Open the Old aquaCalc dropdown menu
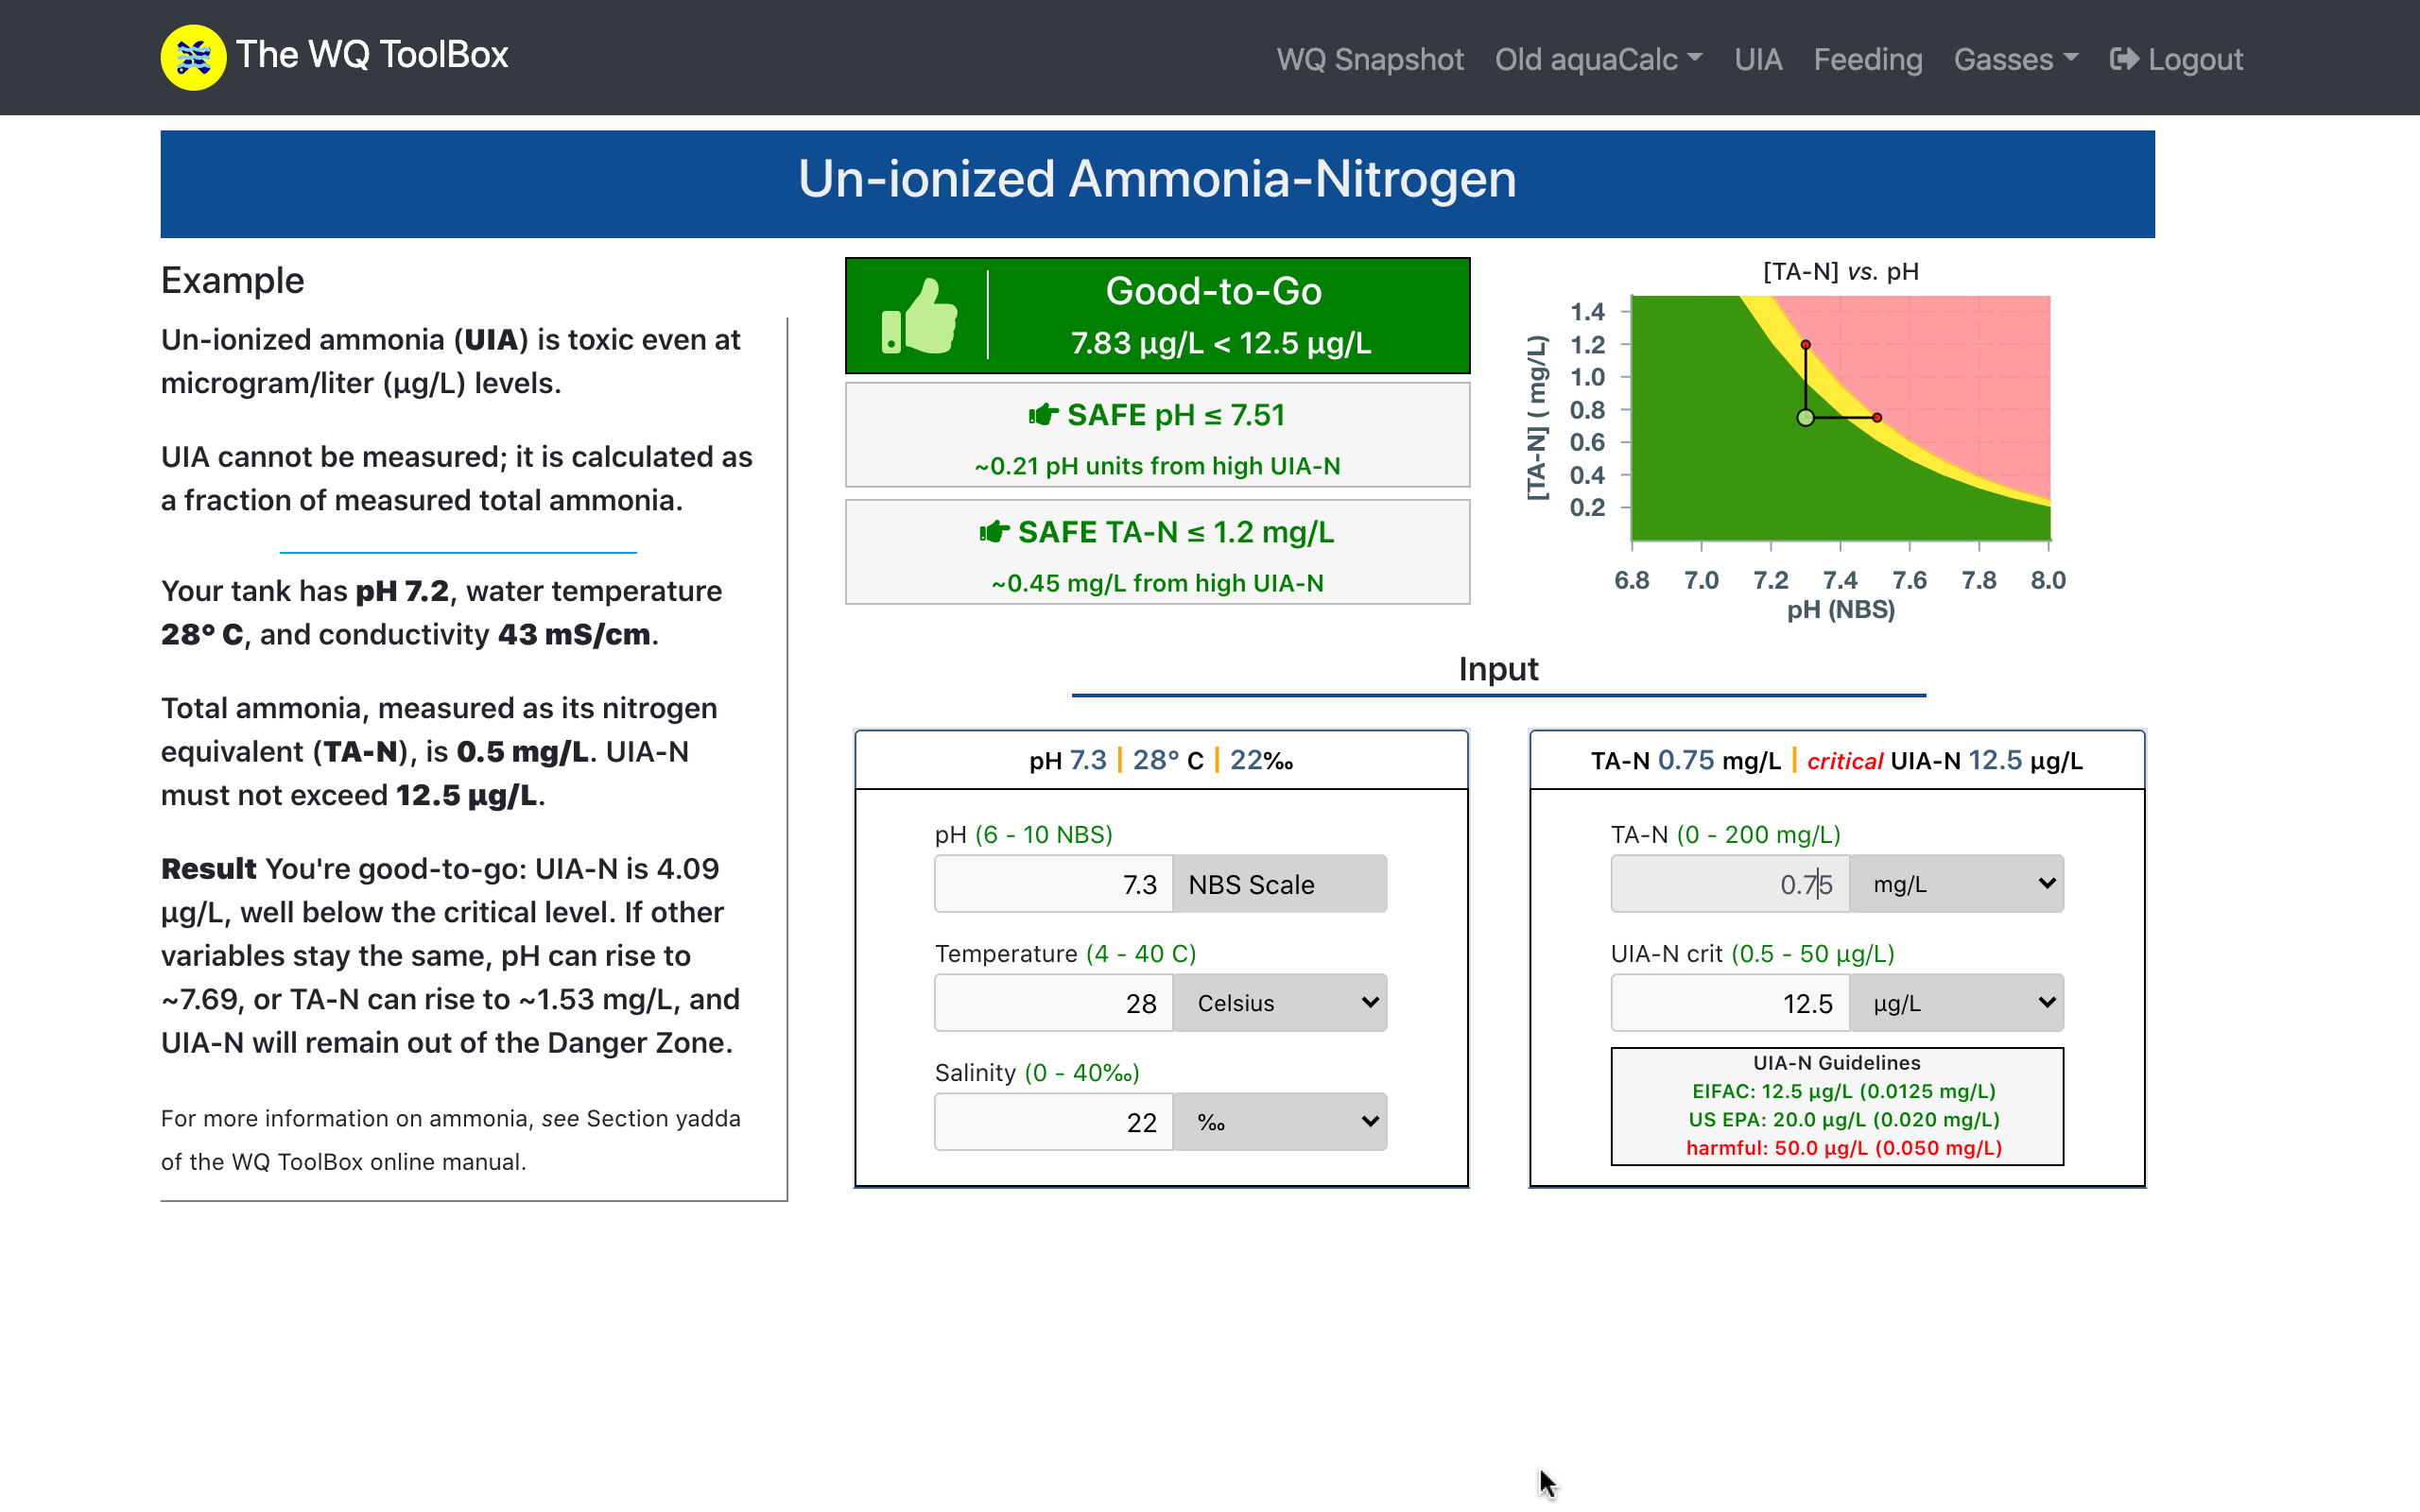Image resolution: width=2420 pixels, height=1512 pixels. (1597, 59)
